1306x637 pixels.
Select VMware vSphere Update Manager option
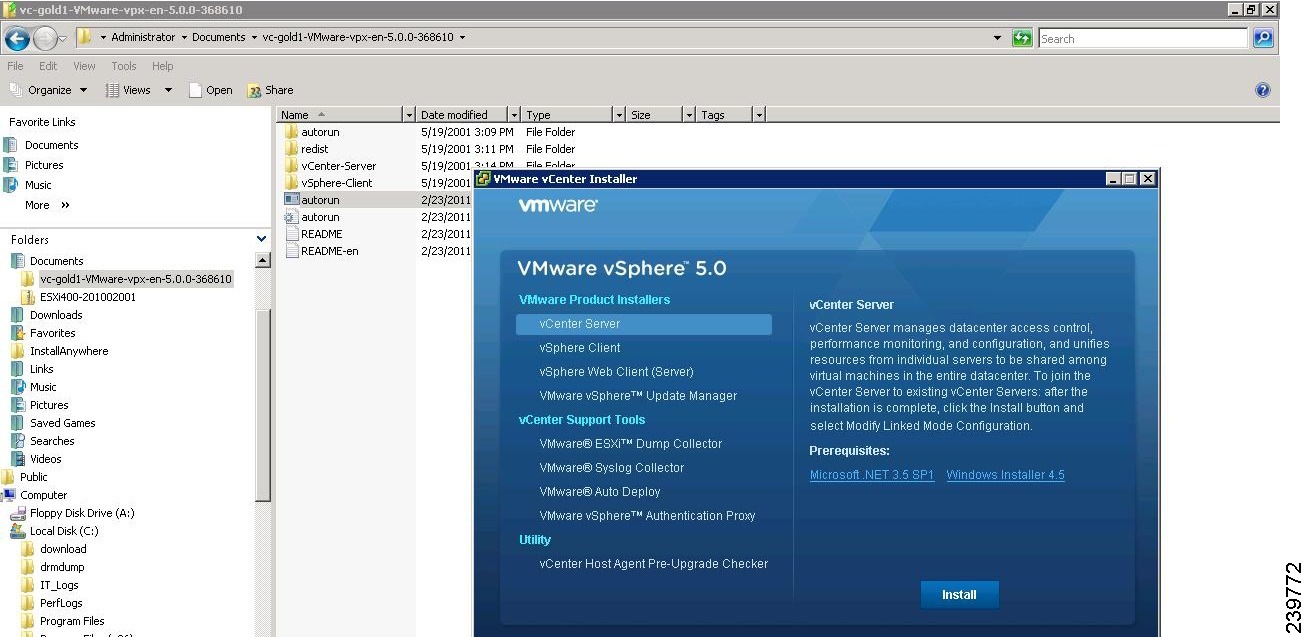(638, 396)
